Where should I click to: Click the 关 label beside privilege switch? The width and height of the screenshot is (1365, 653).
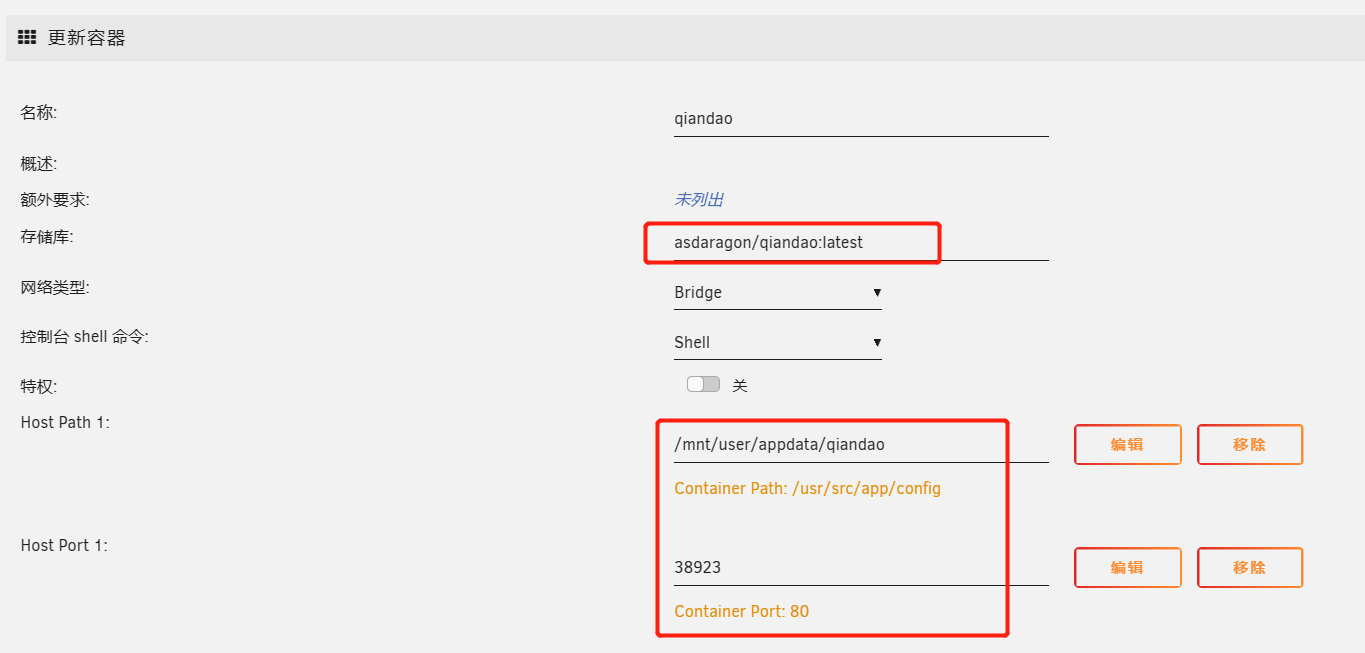tap(740, 386)
